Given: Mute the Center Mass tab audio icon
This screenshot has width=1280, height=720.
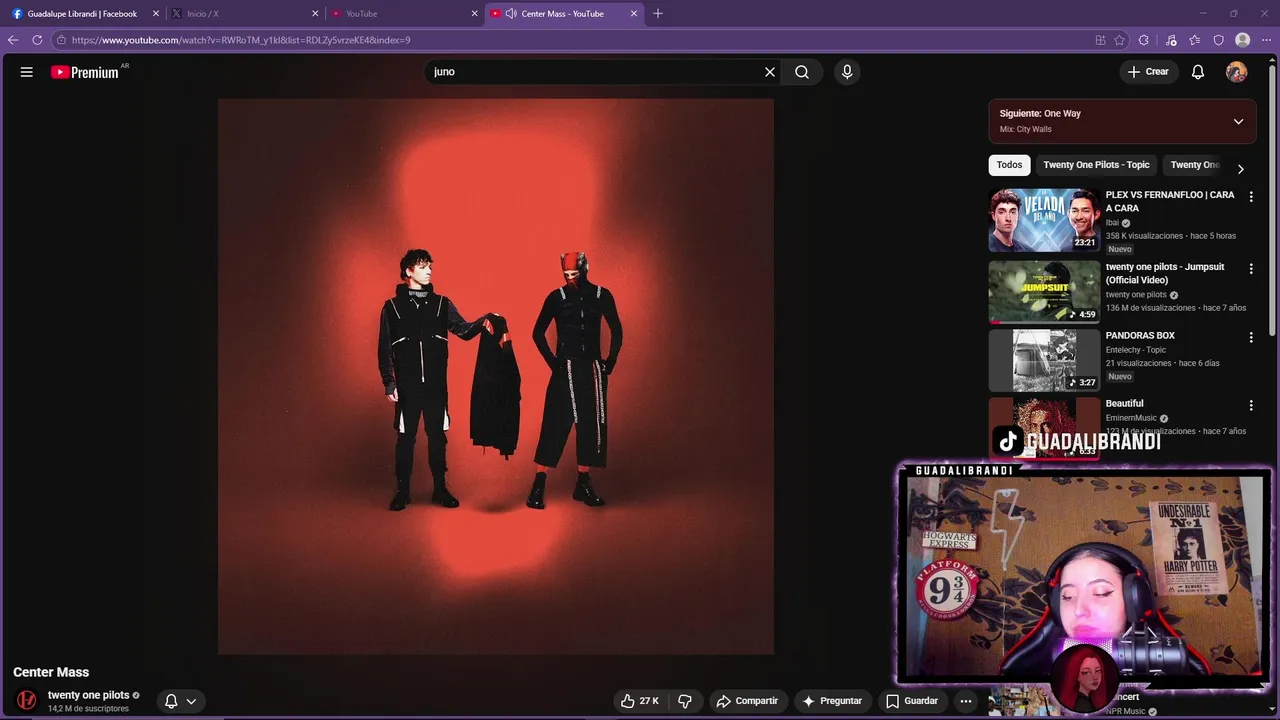Looking at the screenshot, I should 511,14.
